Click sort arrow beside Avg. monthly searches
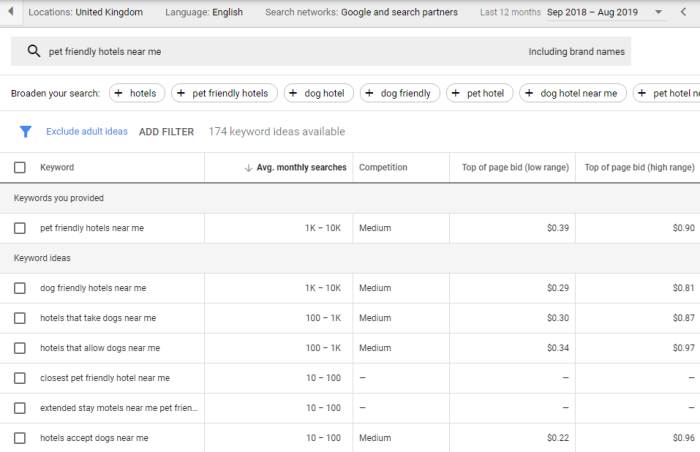 tap(248, 168)
